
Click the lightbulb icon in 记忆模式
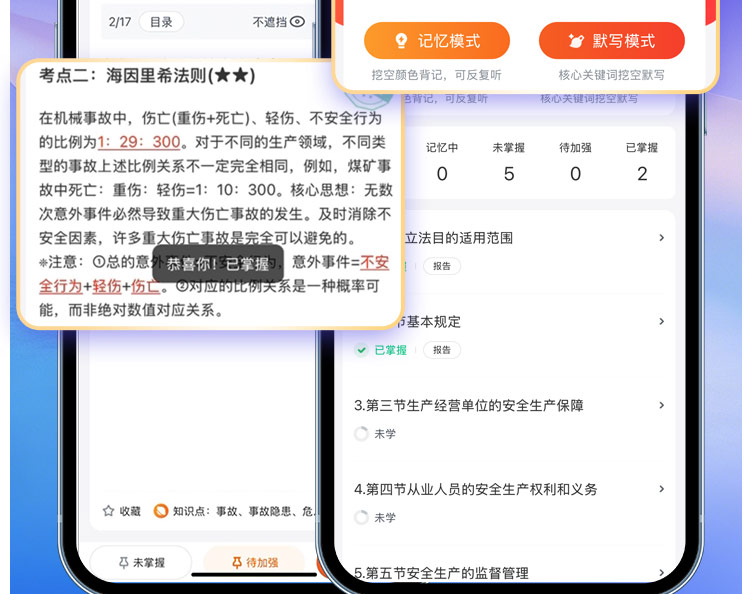pyautogui.click(x=402, y=41)
